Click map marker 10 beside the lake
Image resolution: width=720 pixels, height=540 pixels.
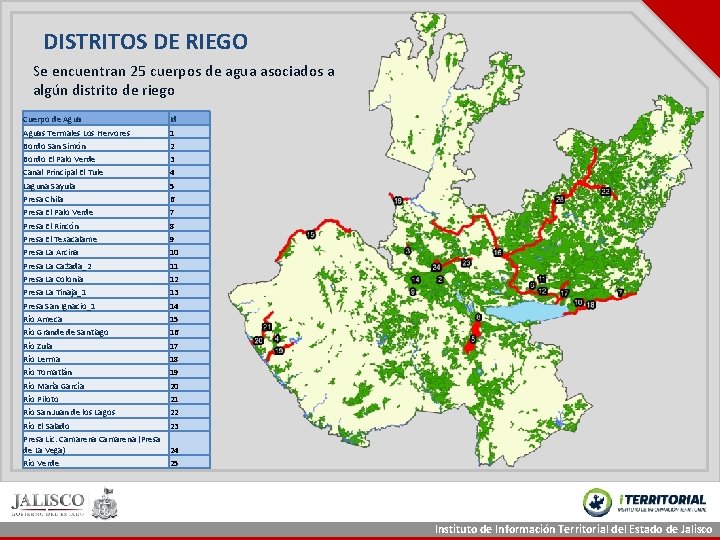pos(579,302)
